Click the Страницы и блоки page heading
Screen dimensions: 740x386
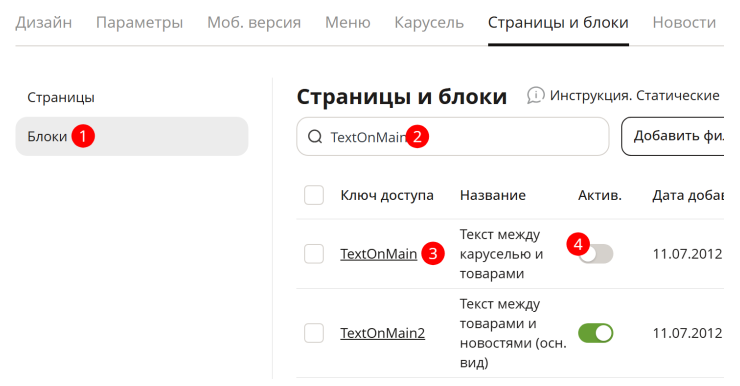[x=402, y=97]
